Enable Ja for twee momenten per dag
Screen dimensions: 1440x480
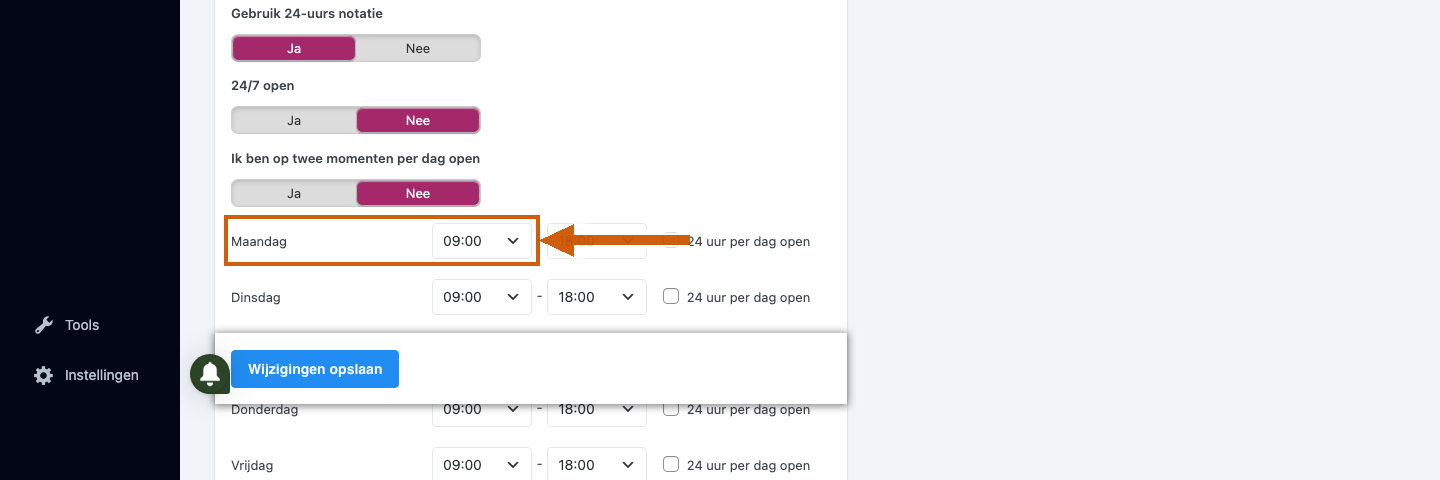[294, 193]
